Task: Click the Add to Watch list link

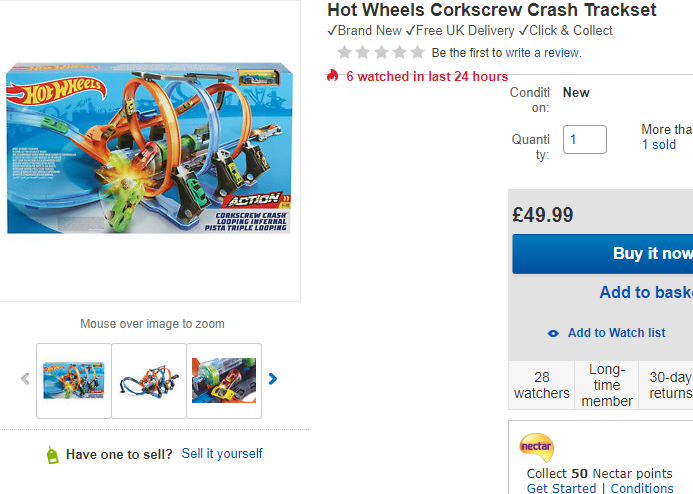Action: pos(616,333)
